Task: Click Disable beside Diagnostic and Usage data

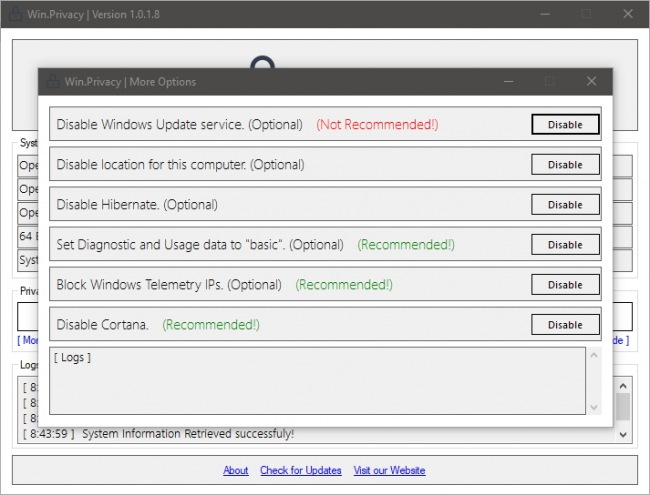Action: point(565,245)
